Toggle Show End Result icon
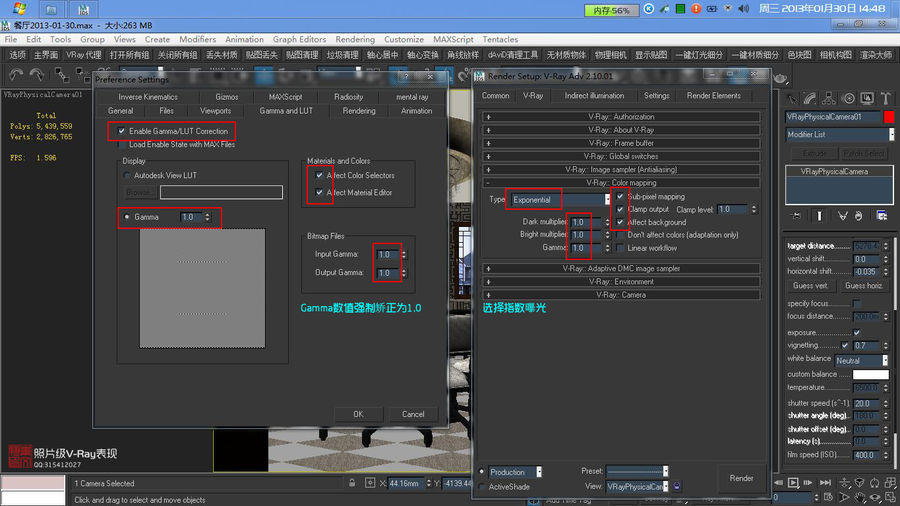This screenshot has width=900, height=506. 819,216
